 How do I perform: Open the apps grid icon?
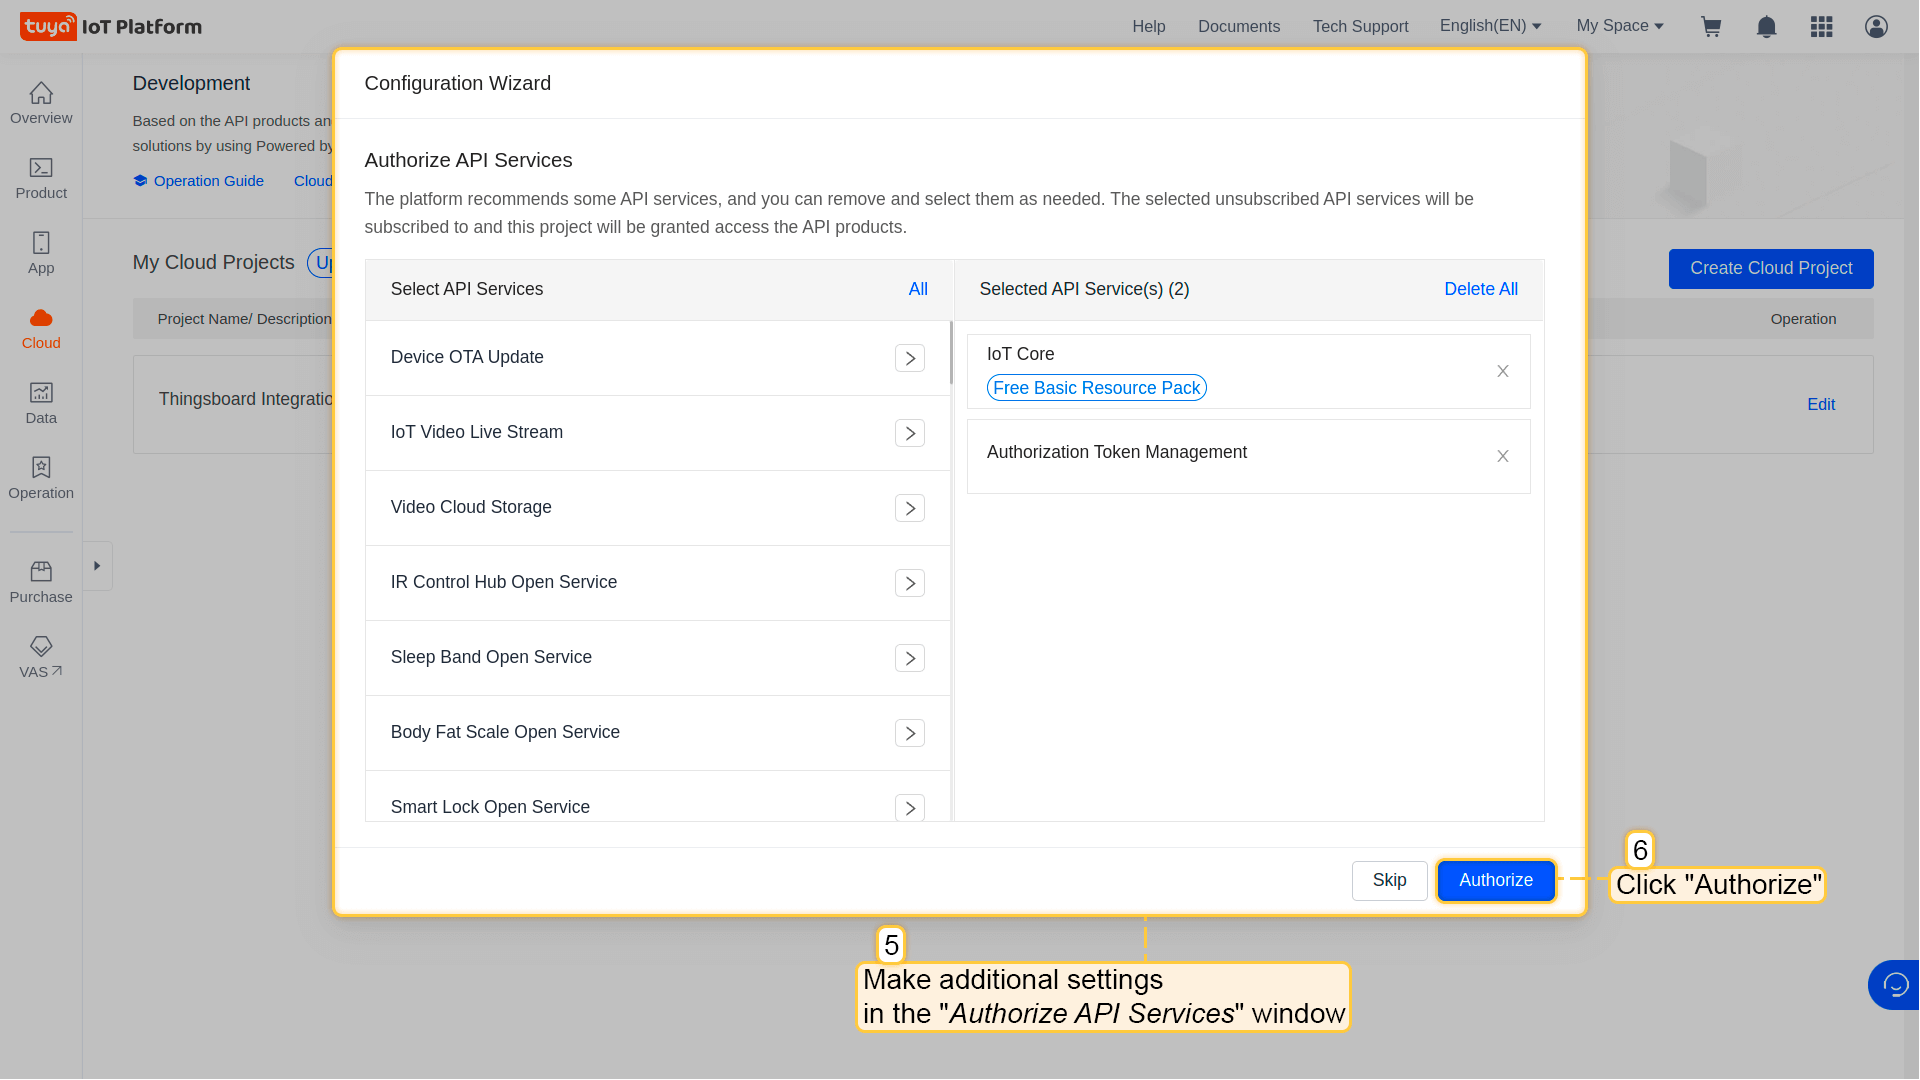(1821, 27)
